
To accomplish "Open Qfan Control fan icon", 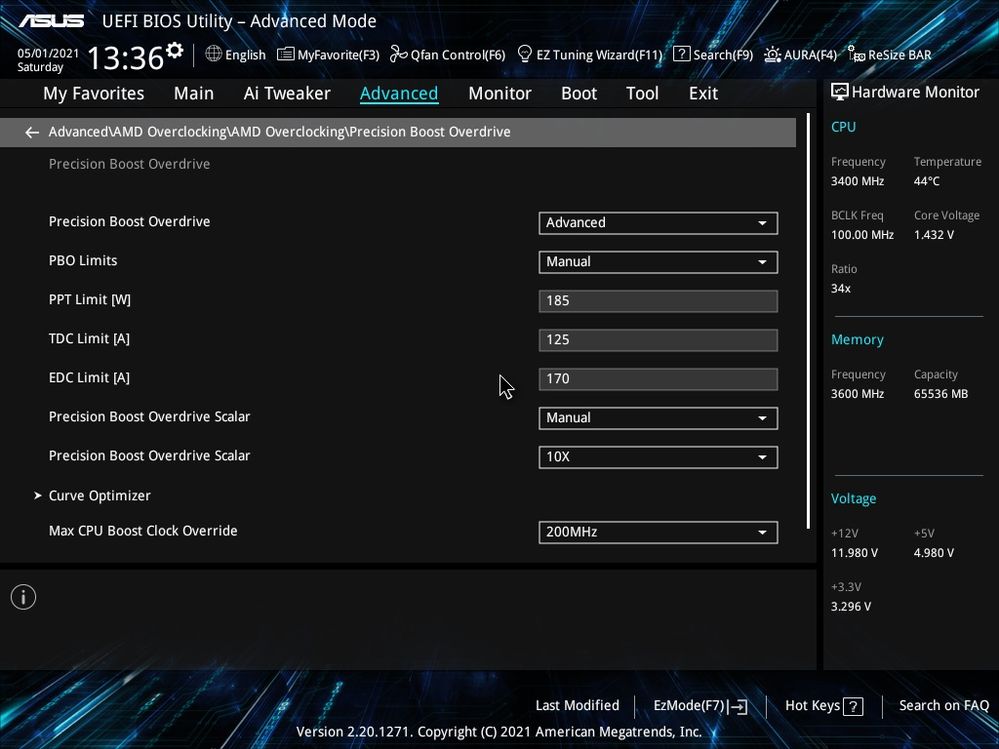I will [x=398, y=54].
